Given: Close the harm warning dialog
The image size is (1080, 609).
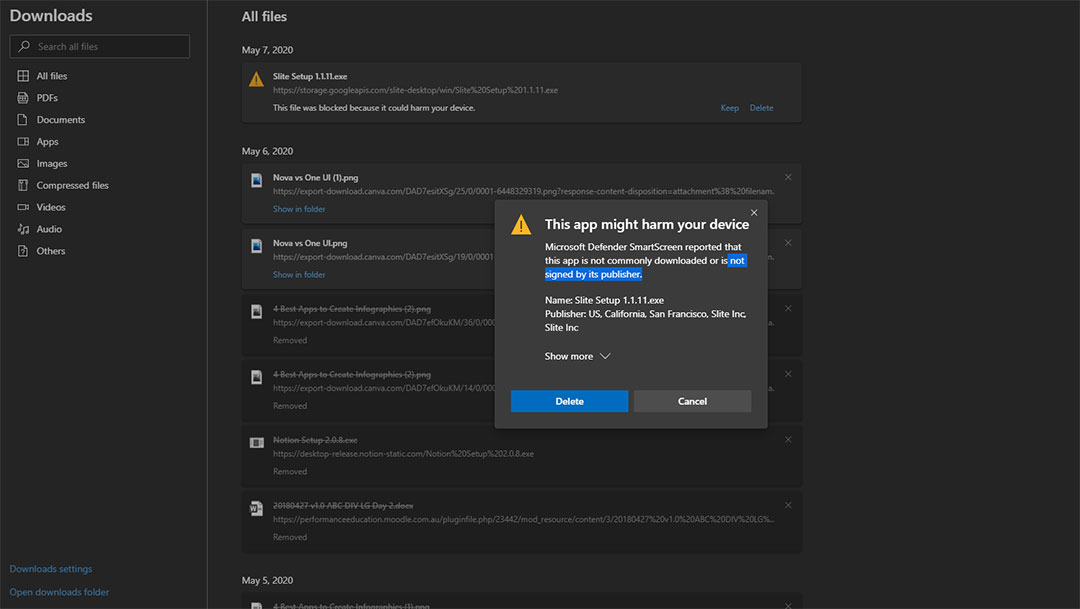Looking at the screenshot, I should [754, 212].
